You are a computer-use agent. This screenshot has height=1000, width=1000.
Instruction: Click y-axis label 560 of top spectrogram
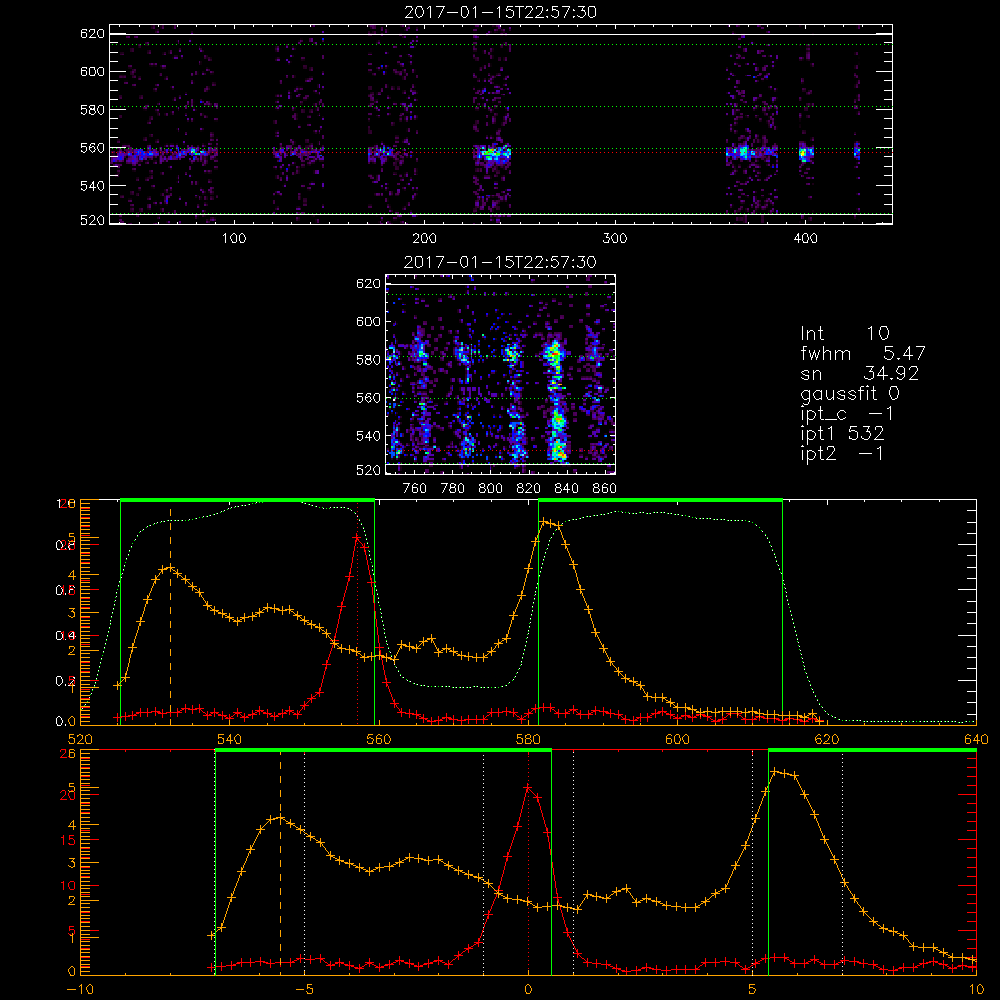92,148
